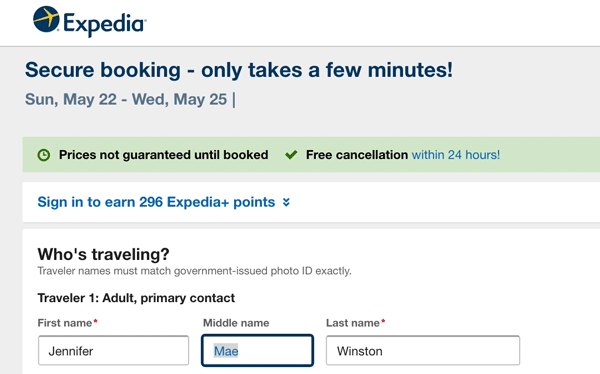This screenshot has width=600, height=374.
Task: Select the Middle name field containing Mae
Action: pos(257,350)
